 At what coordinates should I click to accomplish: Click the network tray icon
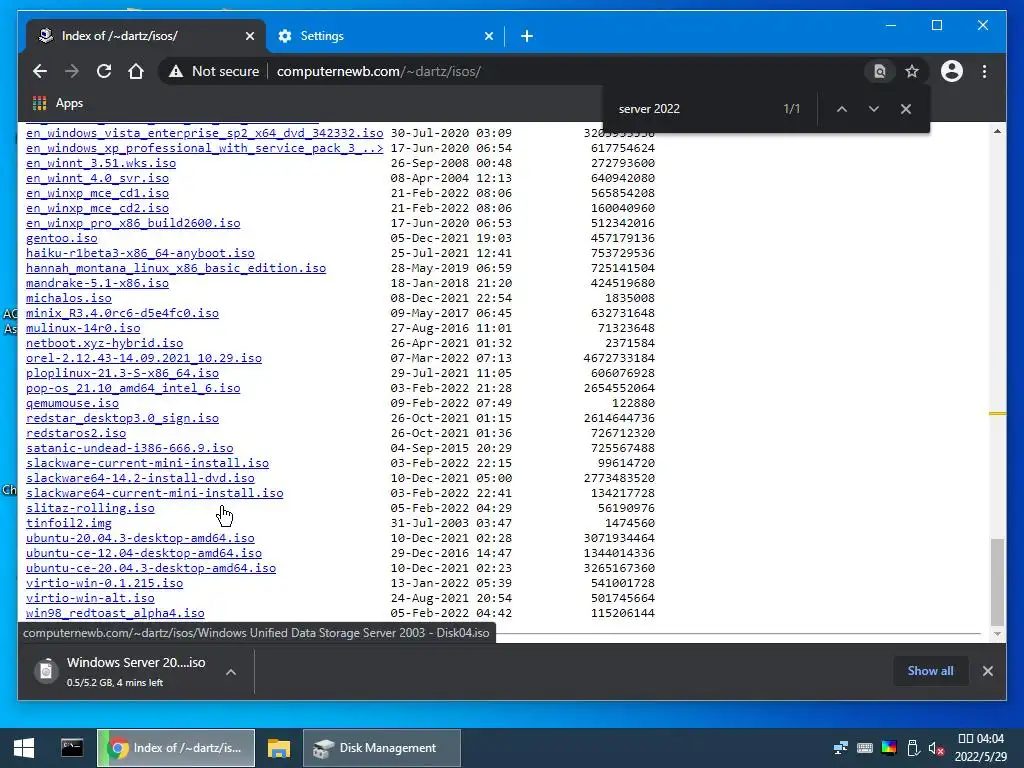pyautogui.click(x=841, y=748)
